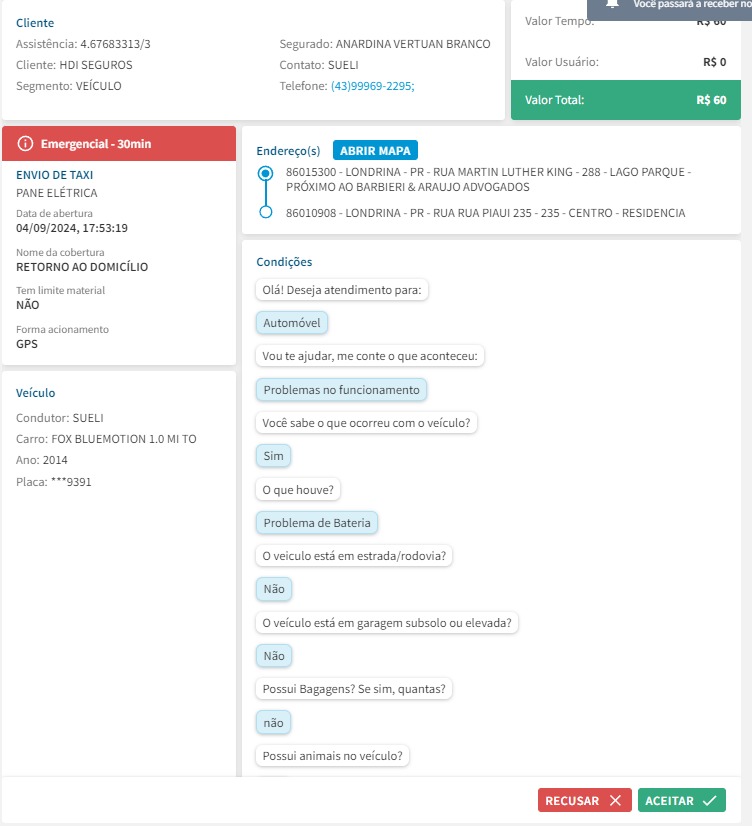The height and width of the screenshot is (826, 752).
Task: Click the Não answer under the garagem subsolo question
Action: coord(273,656)
